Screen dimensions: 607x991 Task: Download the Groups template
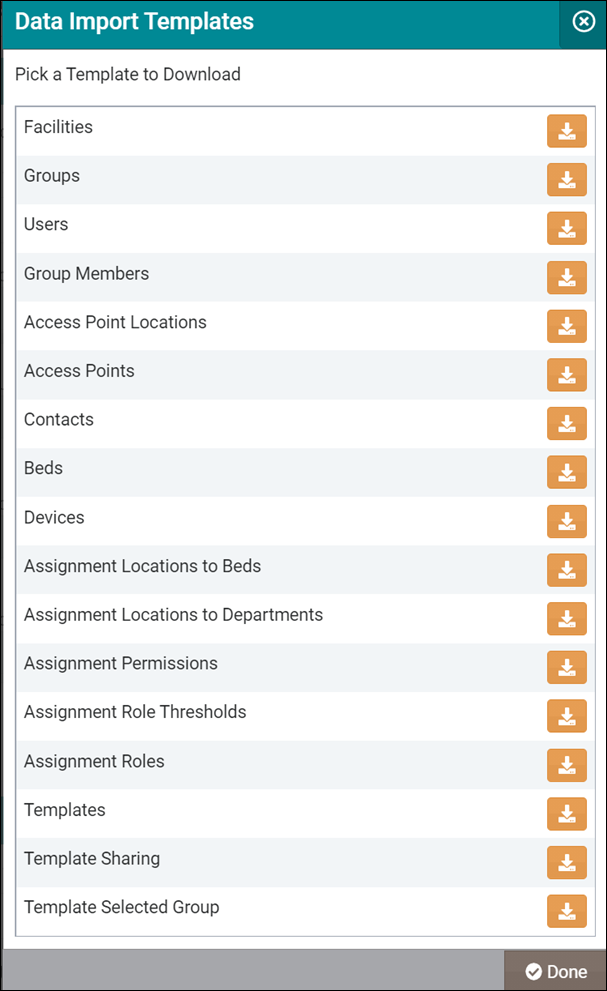click(566, 180)
